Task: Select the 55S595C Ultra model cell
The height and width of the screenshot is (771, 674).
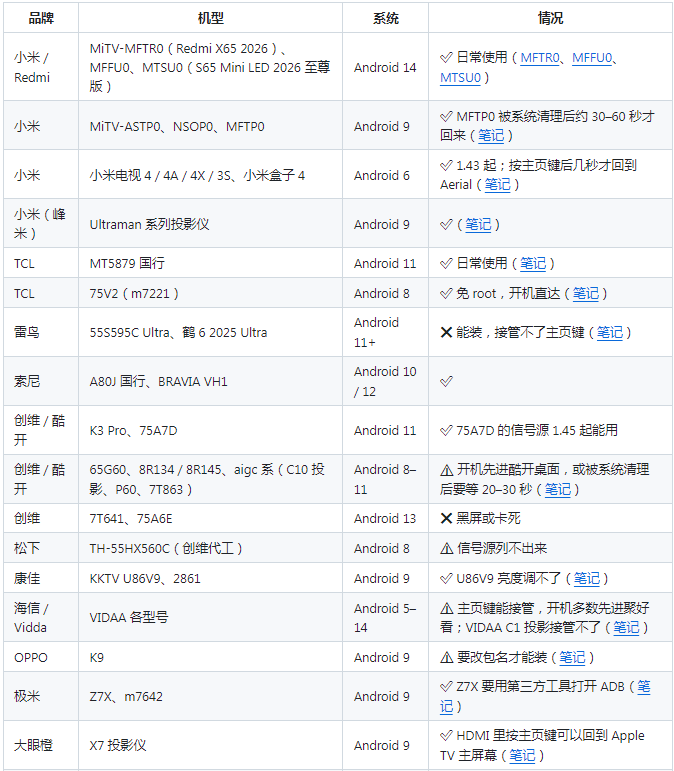Action: (210, 332)
